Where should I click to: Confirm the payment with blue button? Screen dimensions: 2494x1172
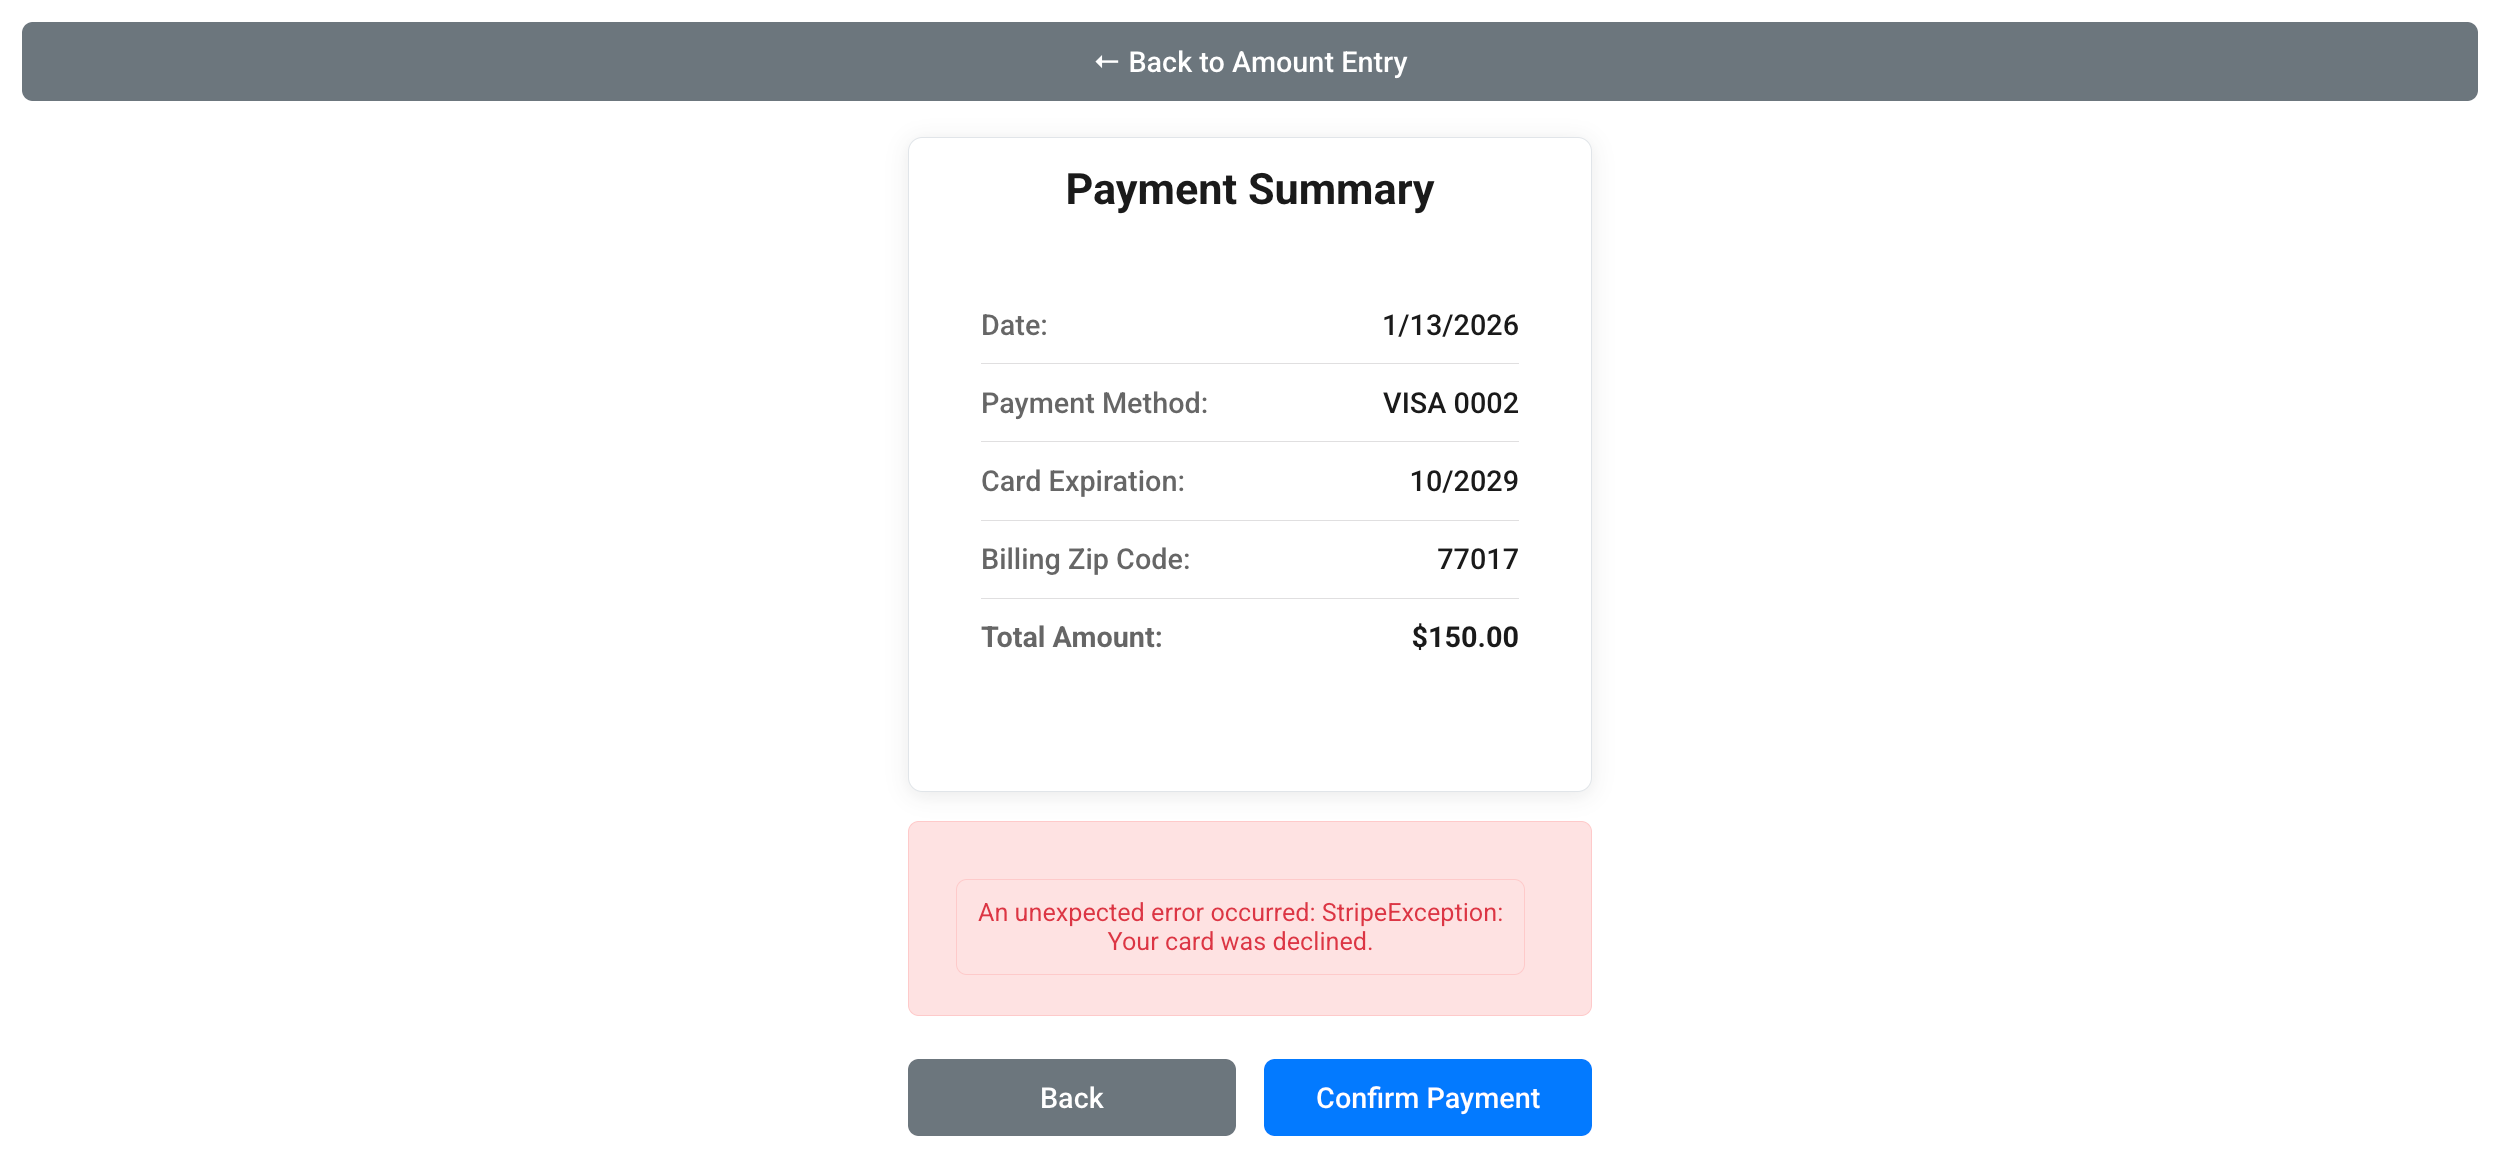pos(1427,1097)
